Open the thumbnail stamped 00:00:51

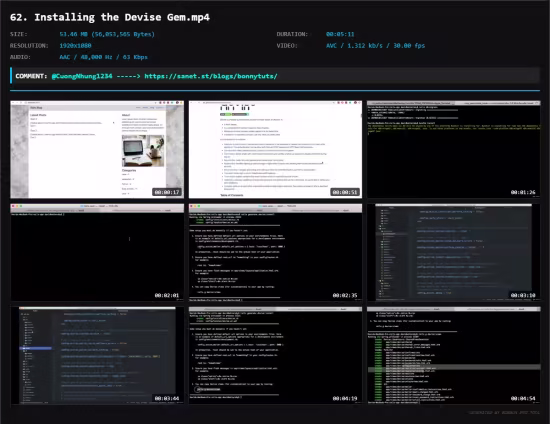tap(275, 149)
